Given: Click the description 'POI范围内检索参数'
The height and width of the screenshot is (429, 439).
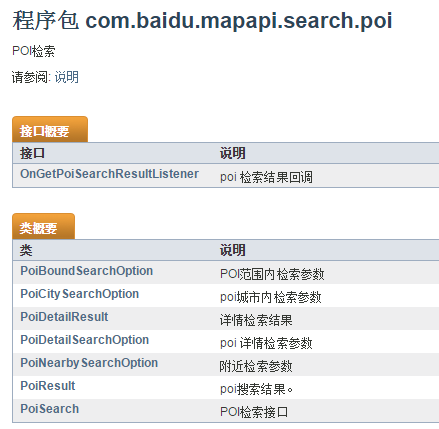Looking at the screenshot, I should (x=272, y=274).
